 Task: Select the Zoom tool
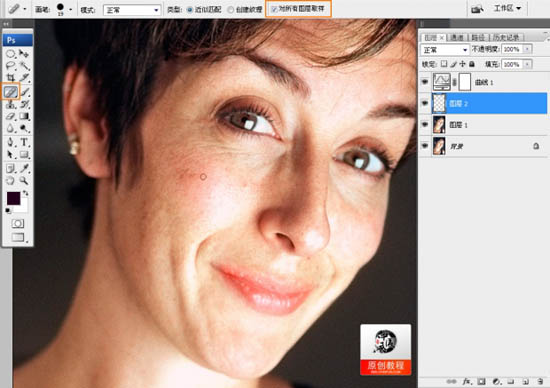(x=24, y=180)
